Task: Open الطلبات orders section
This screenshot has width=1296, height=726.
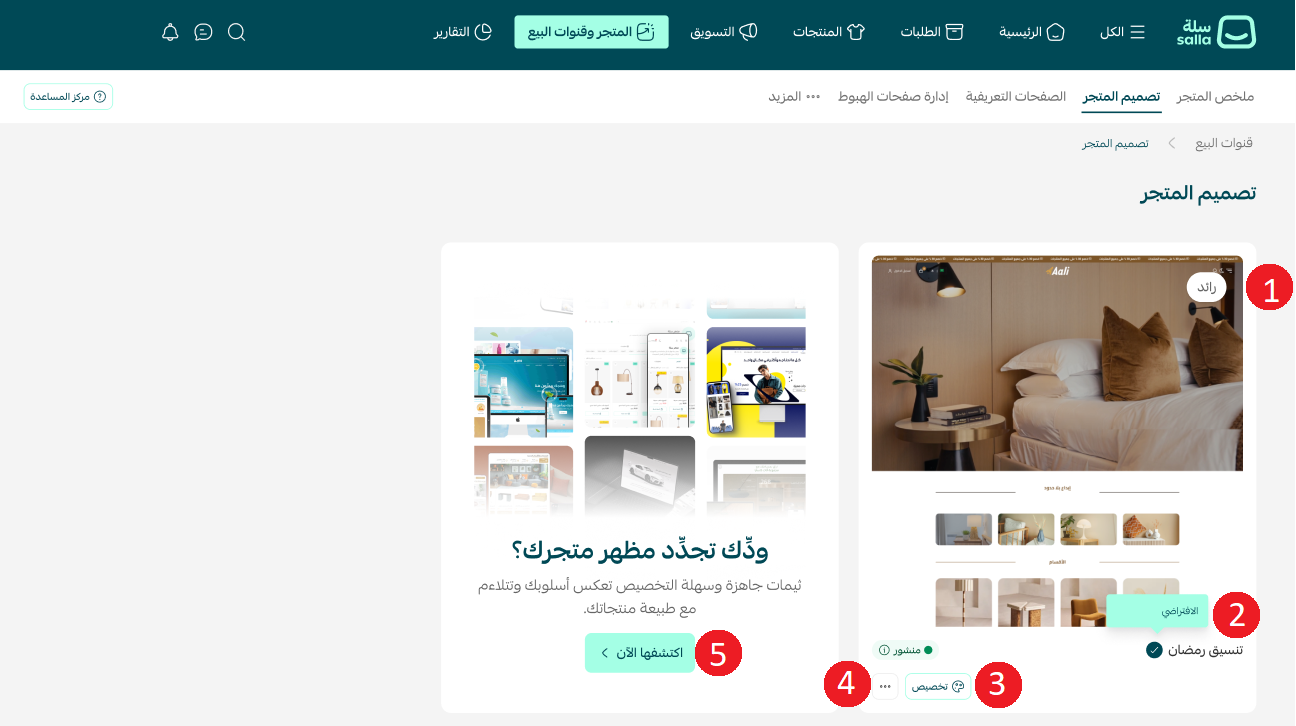Action: click(932, 32)
